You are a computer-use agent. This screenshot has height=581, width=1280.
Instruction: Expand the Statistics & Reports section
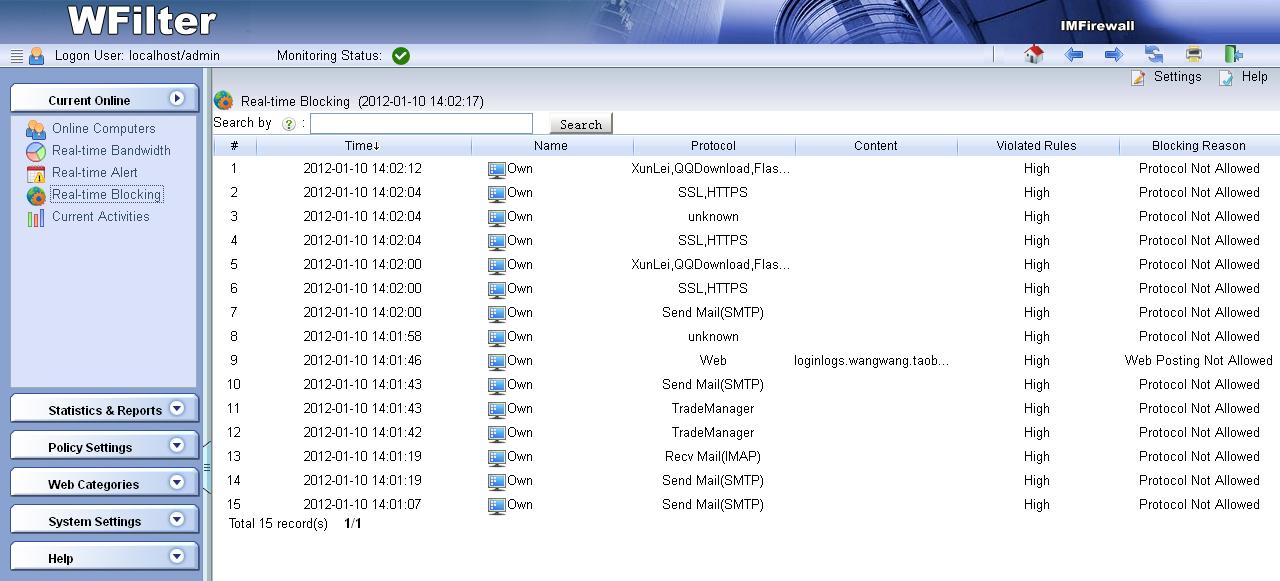(104, 409)
